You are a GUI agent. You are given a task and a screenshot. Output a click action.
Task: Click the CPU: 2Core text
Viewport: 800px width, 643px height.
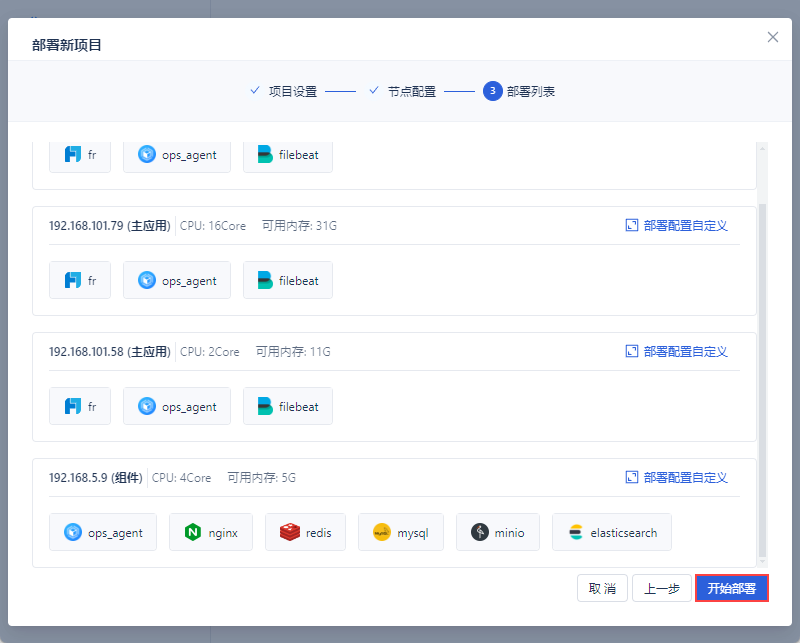coord(210,352)
